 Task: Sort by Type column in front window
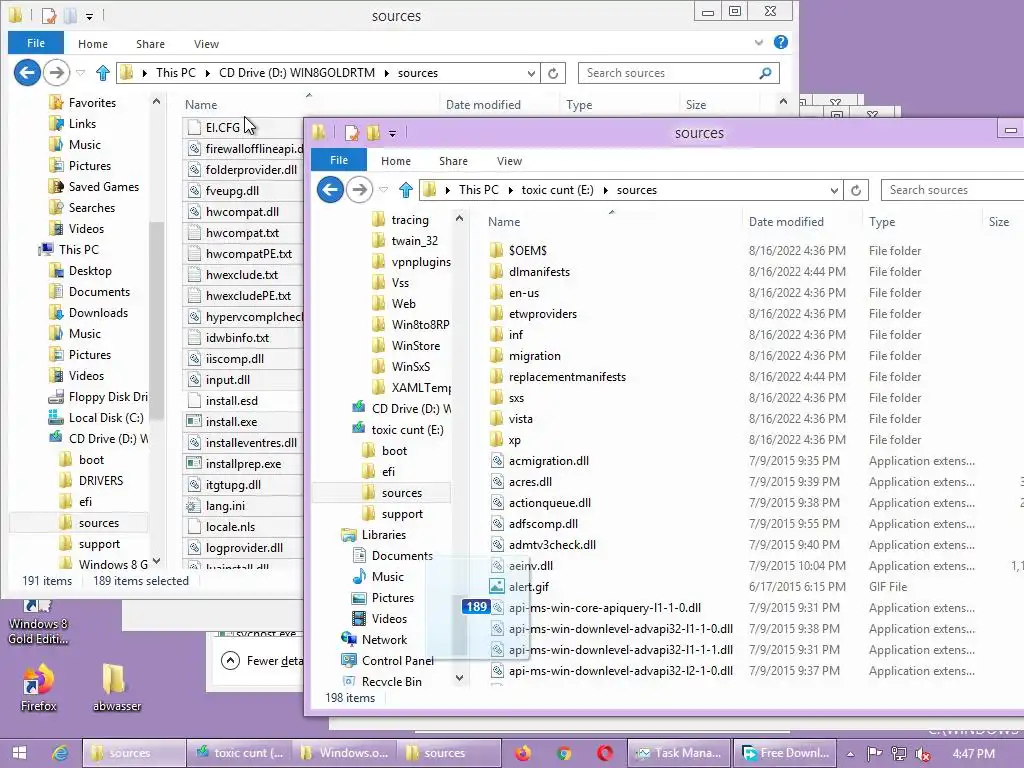coord(882,222)
